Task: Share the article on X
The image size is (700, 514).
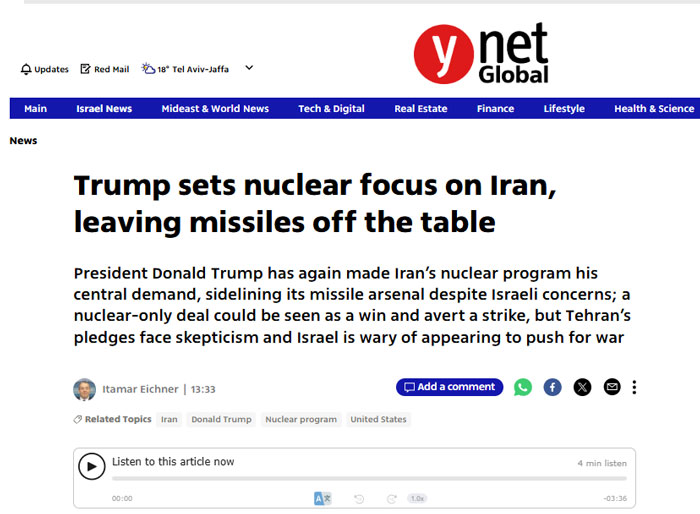Action: [x=582, y=387]
